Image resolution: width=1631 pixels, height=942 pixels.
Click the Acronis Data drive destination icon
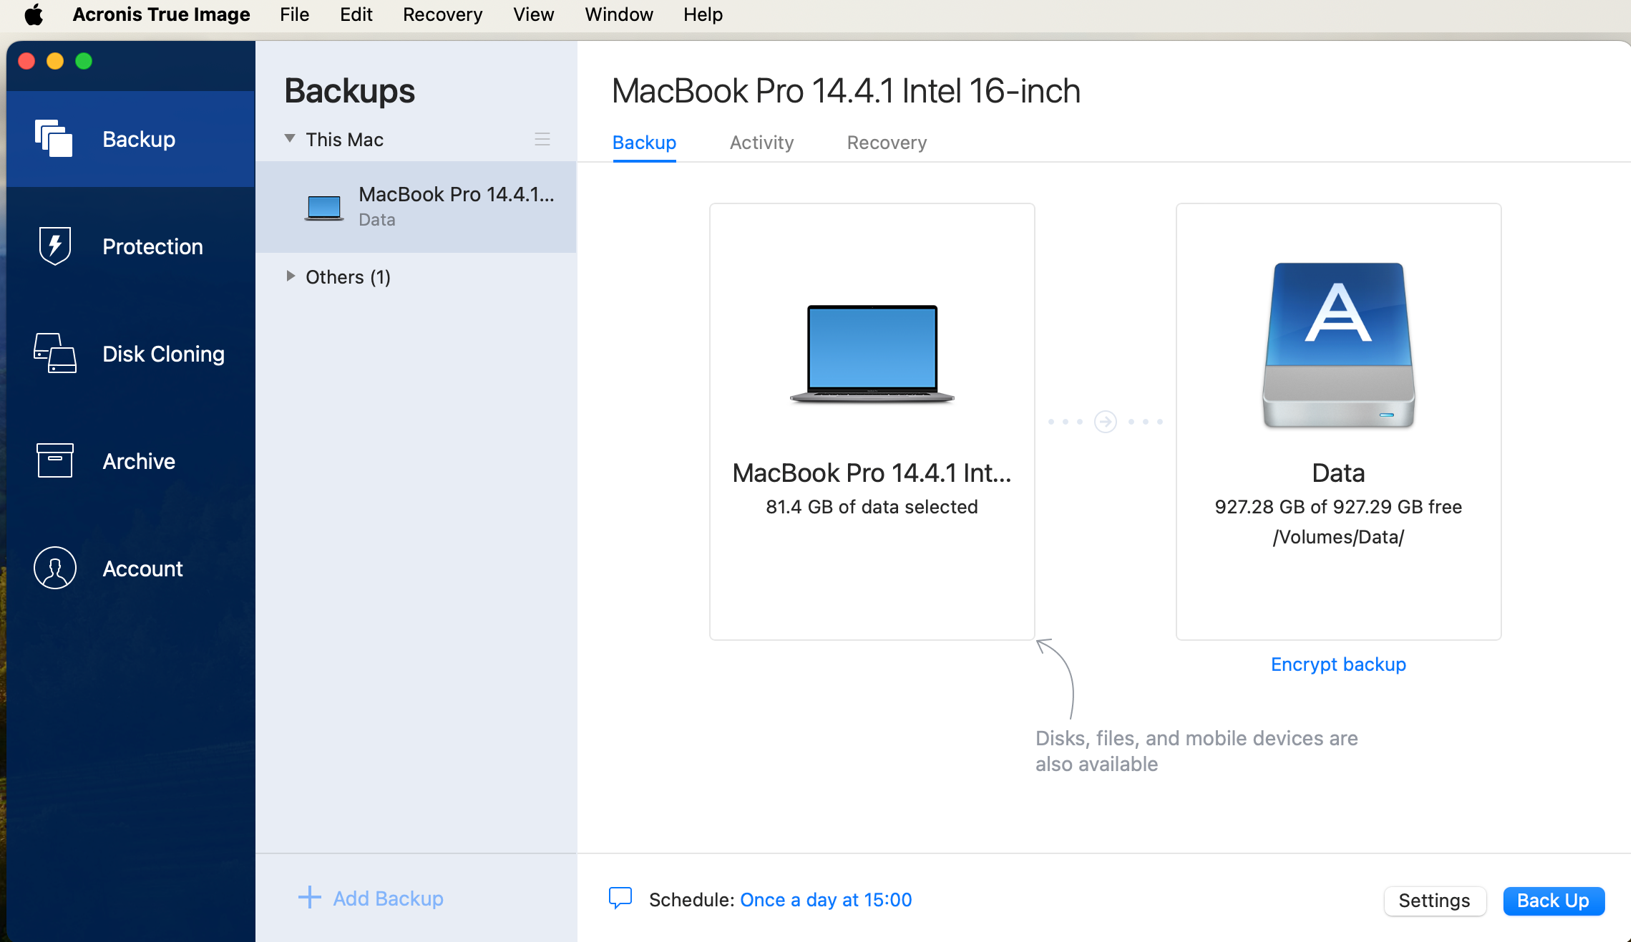pyautogui.click(x=1338, y=345)
